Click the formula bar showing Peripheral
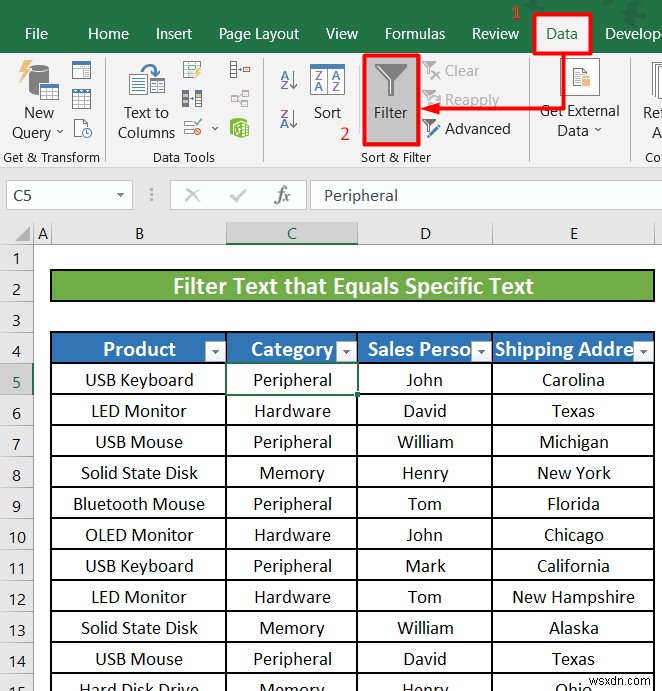Viewport: 662px width, 691px height. [x=486, y=195]
